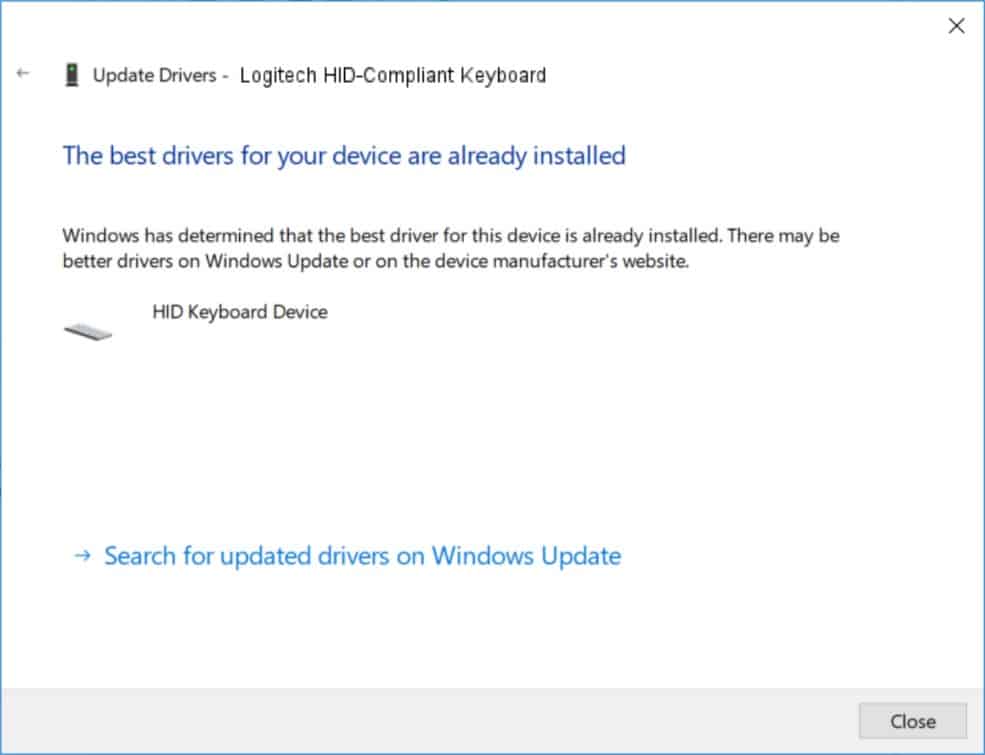The height and width of the screenshot is (755, 985).
Task: Click the "Windows has determined" text line
Action: coord(450,237)
